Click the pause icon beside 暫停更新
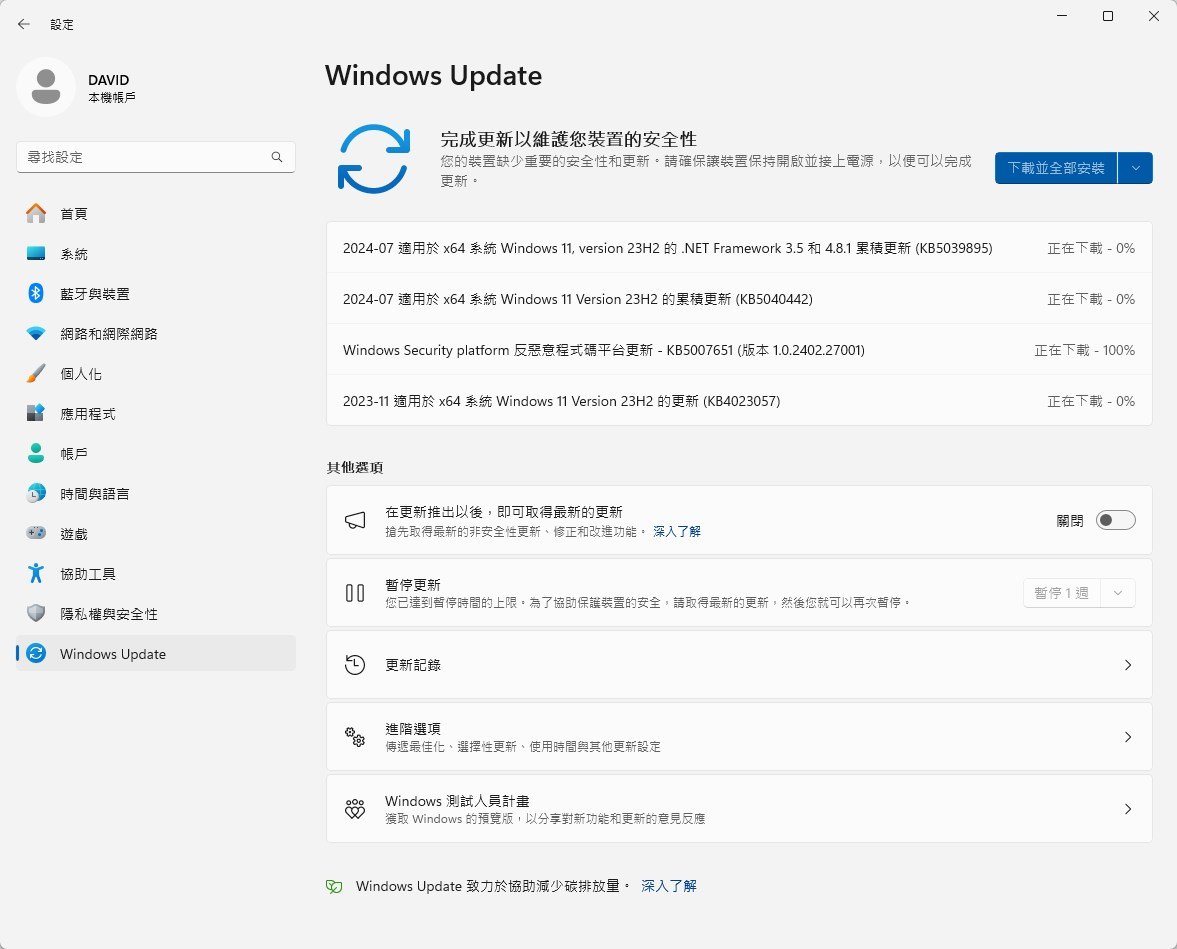 [x=355, y=593]
